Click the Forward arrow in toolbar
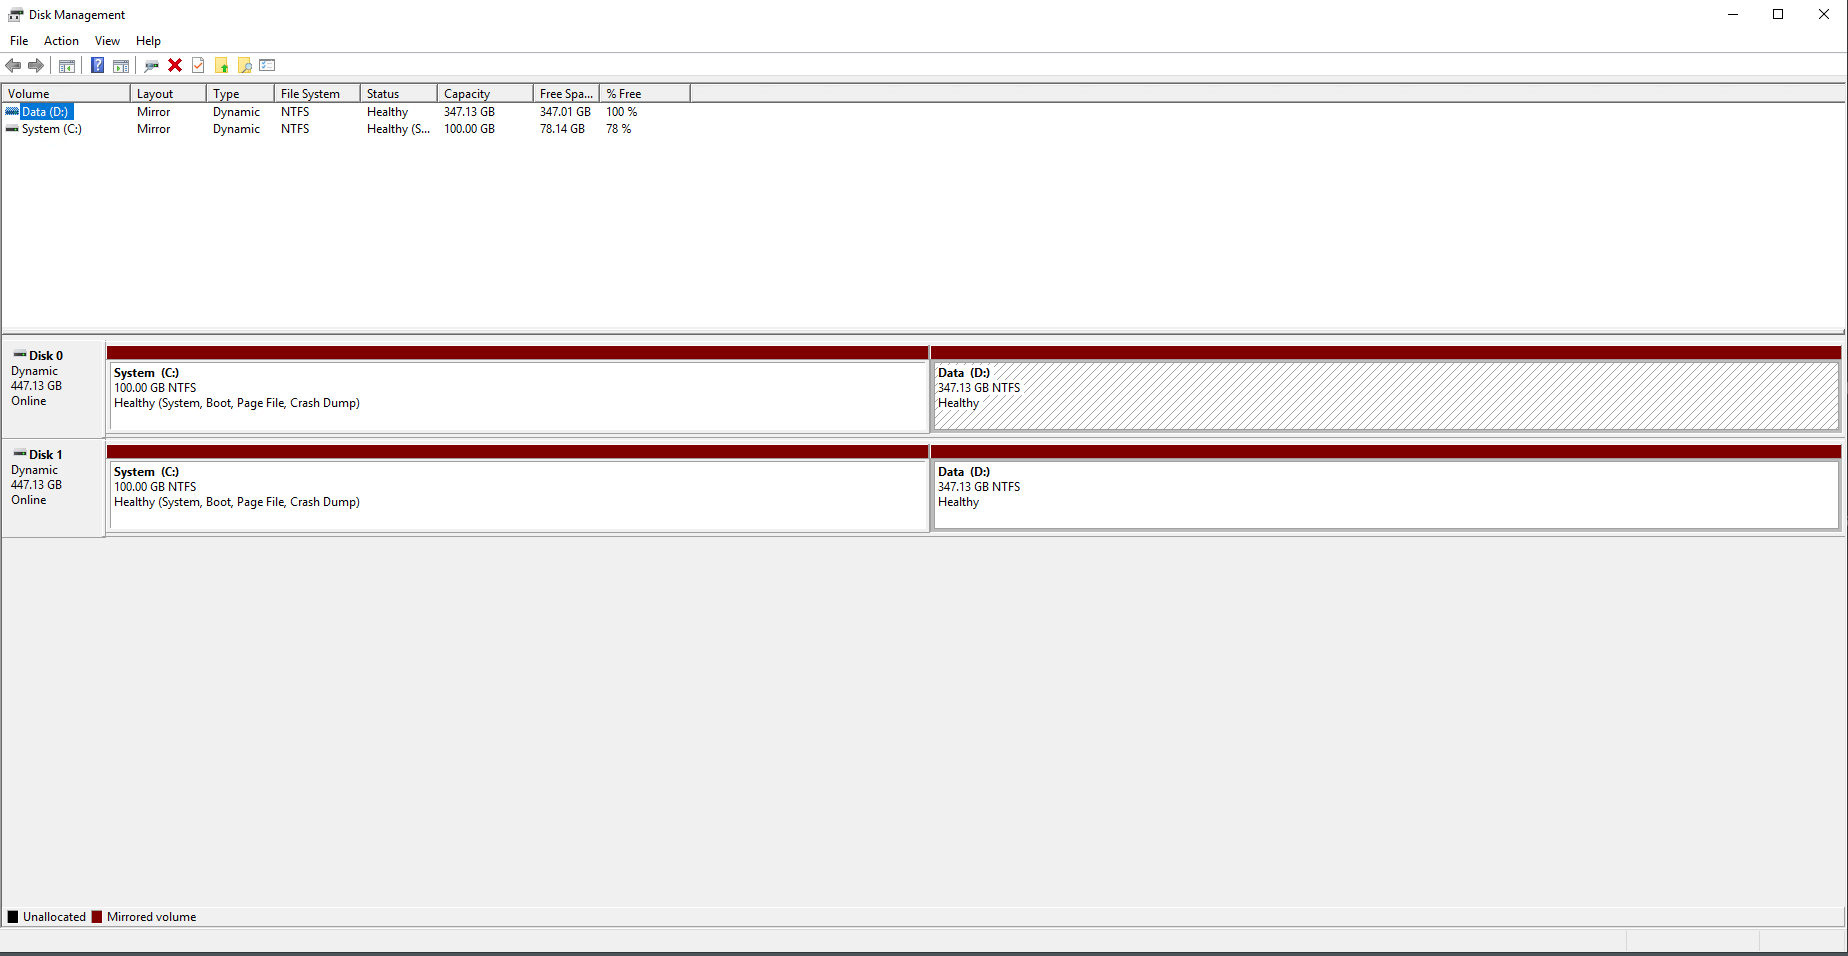Image resolution: width=1848 pixels, height=956 pixels. click(x=36, y=66)
